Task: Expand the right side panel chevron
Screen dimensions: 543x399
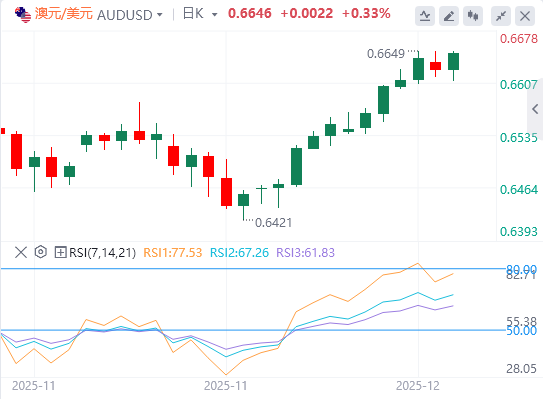Action: point(535,109)
